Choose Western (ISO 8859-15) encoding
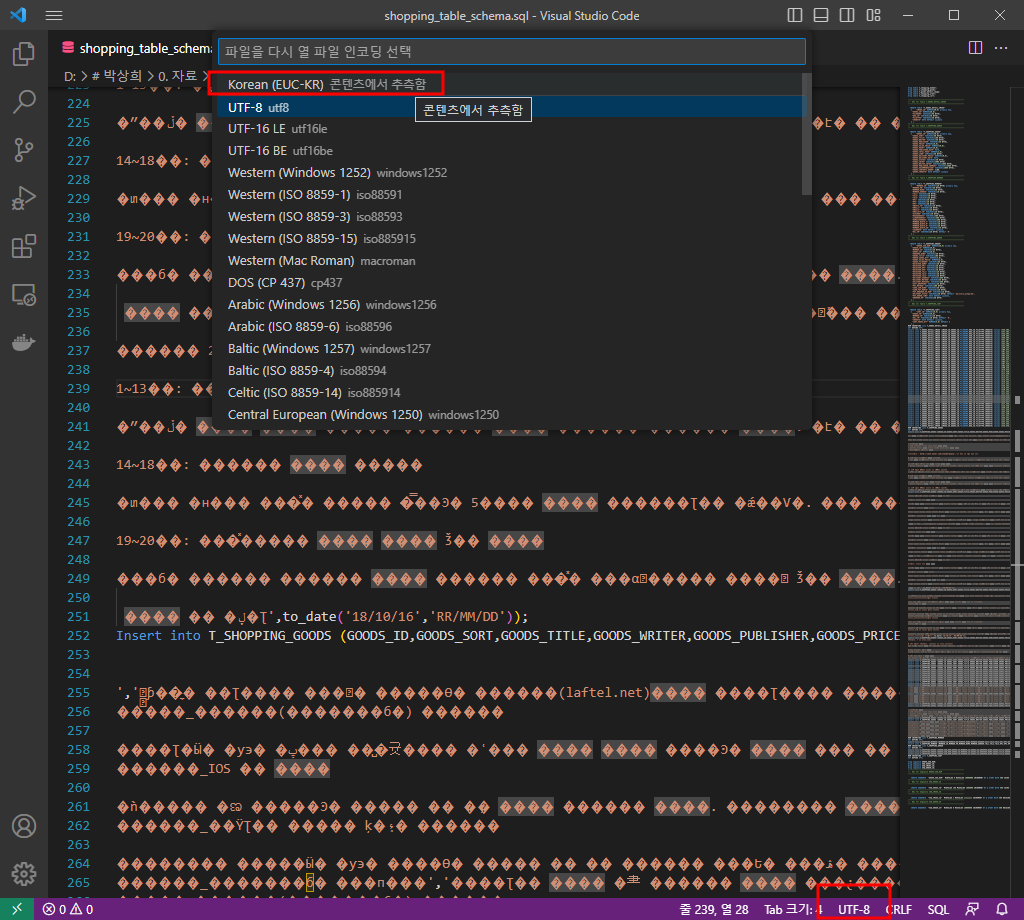 (509, 238)
